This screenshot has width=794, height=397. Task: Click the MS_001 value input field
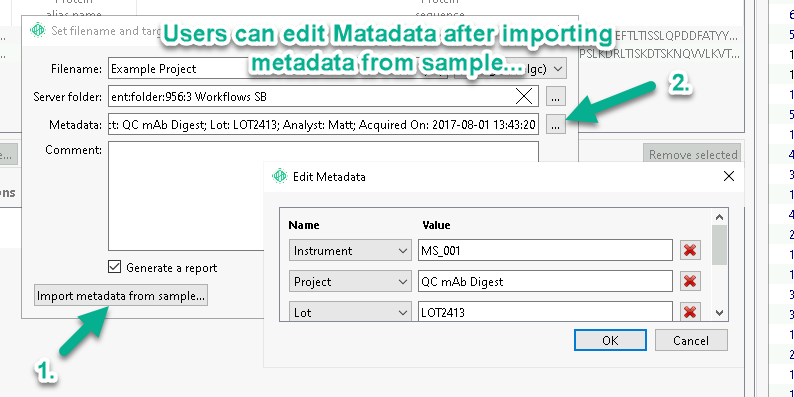click(x=545, y=250)
